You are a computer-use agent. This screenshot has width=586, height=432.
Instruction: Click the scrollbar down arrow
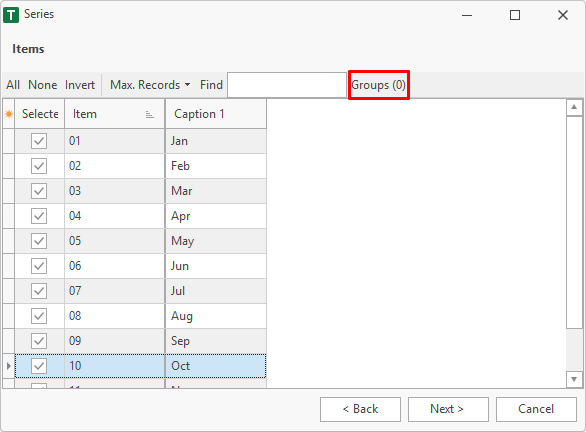(574, 379)
